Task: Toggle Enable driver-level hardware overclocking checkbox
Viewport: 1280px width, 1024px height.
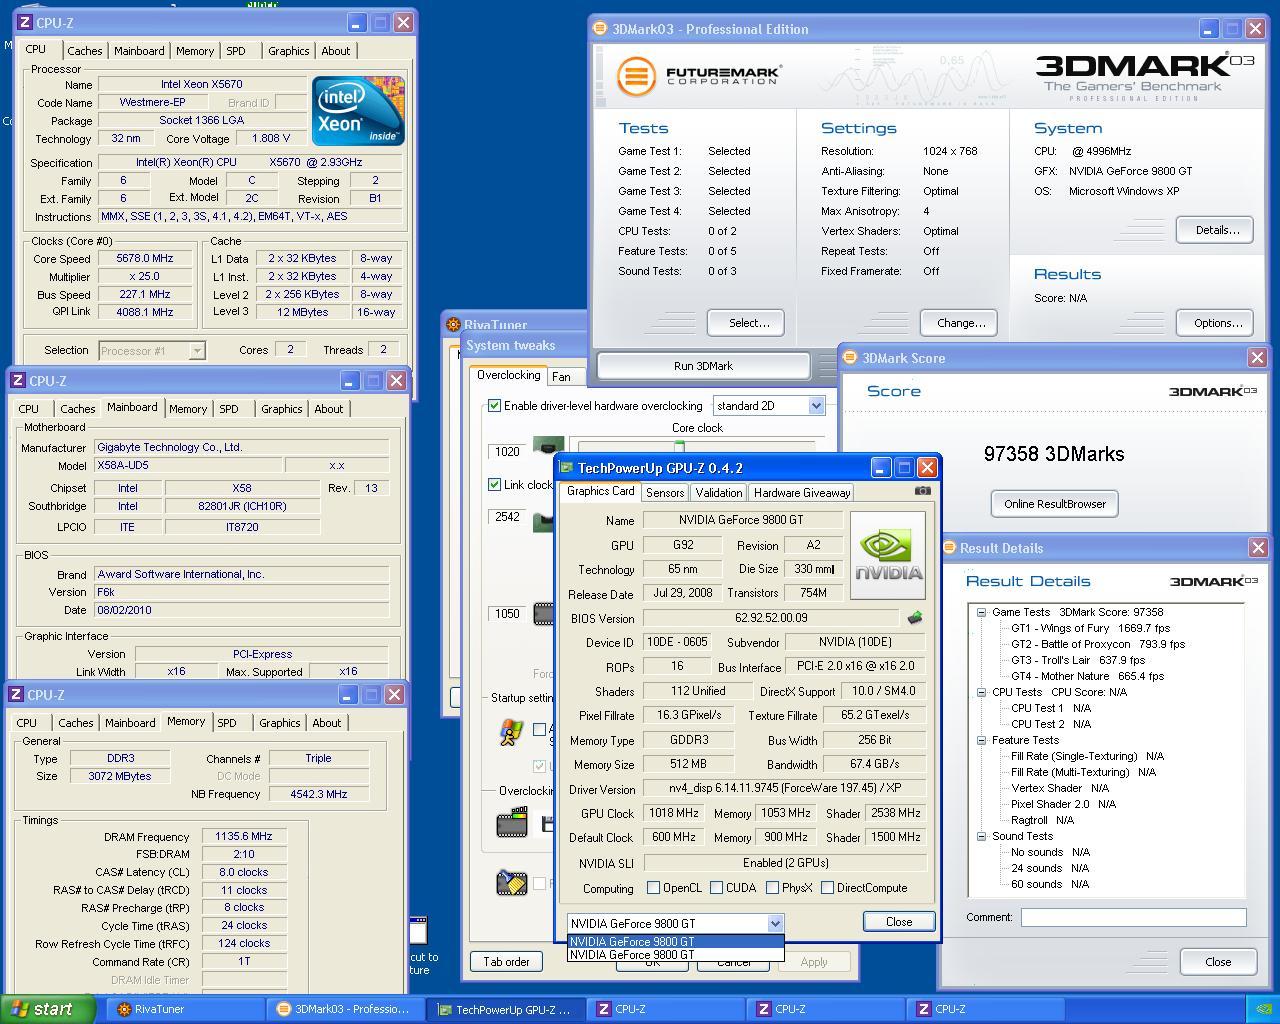Action: pos(494,406)
